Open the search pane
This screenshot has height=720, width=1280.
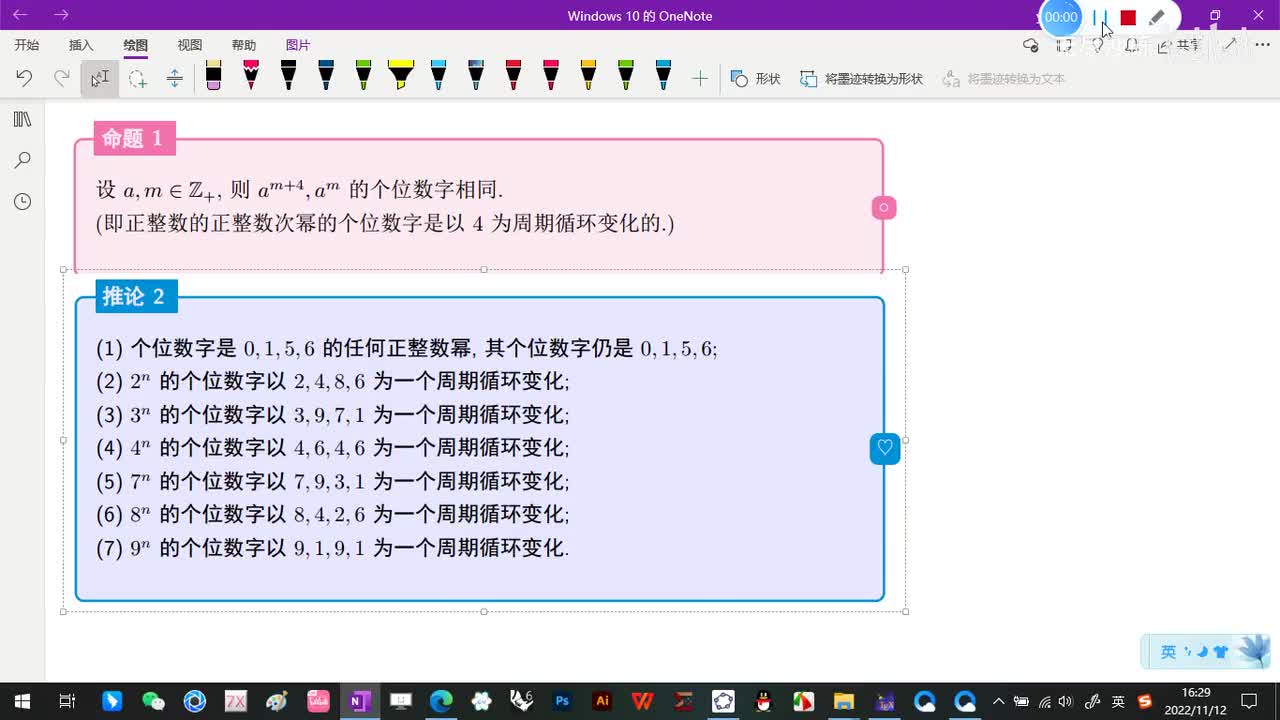pos(22,160)
